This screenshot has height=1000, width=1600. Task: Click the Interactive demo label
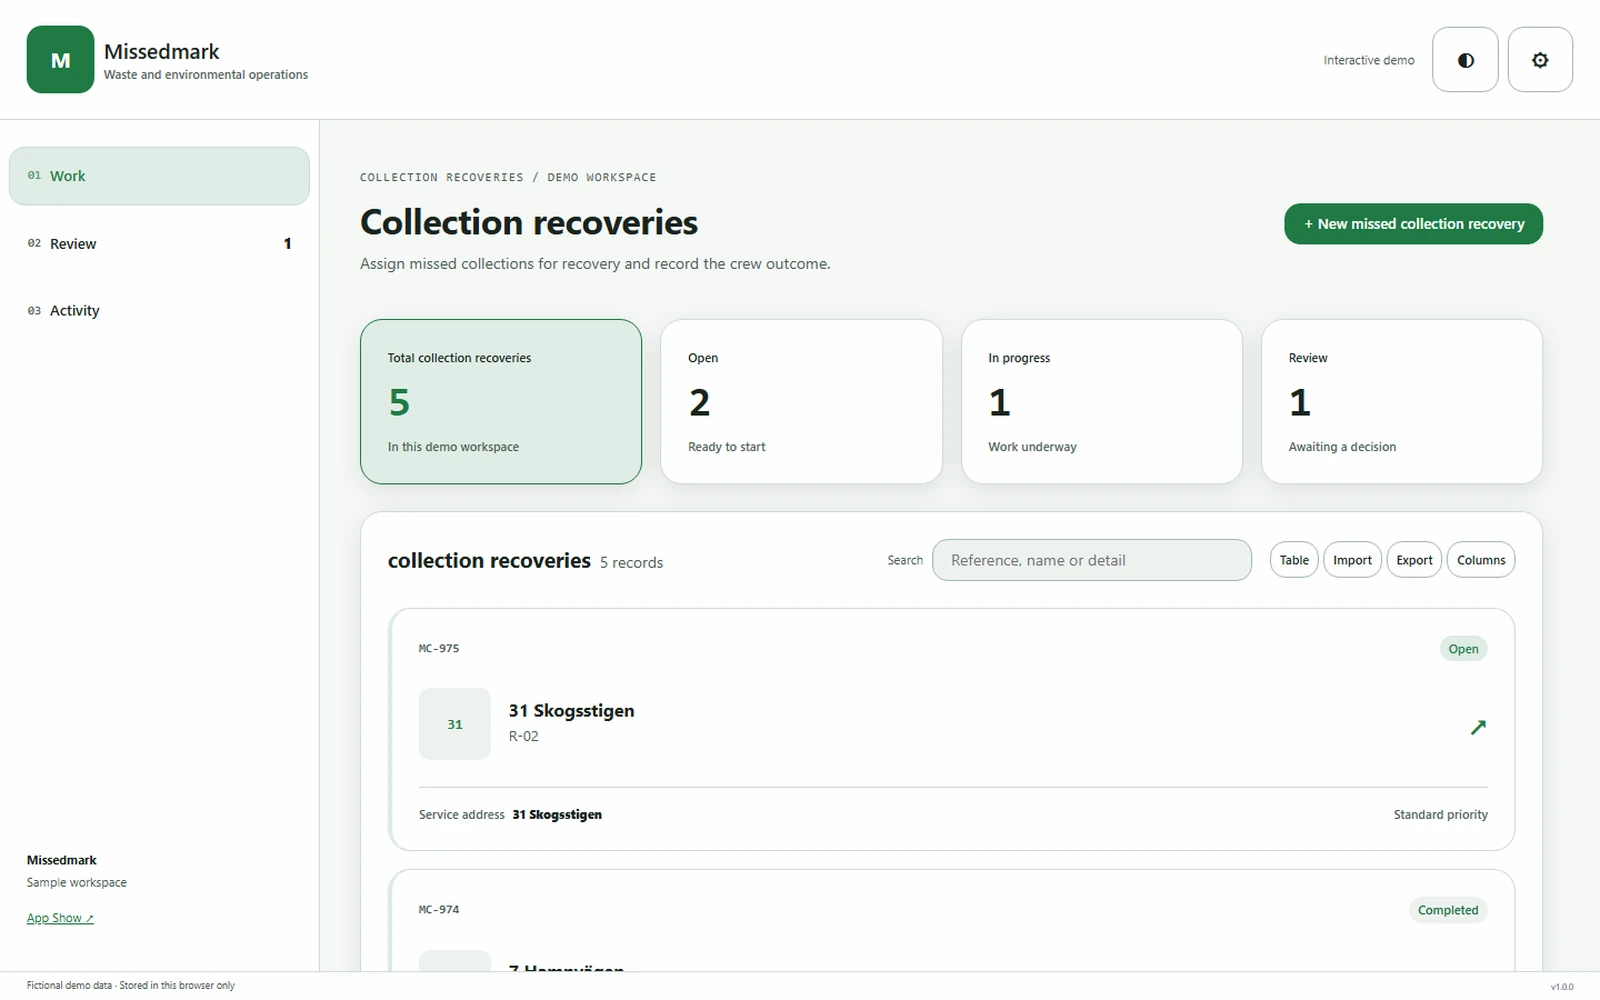pos(1368,60)
